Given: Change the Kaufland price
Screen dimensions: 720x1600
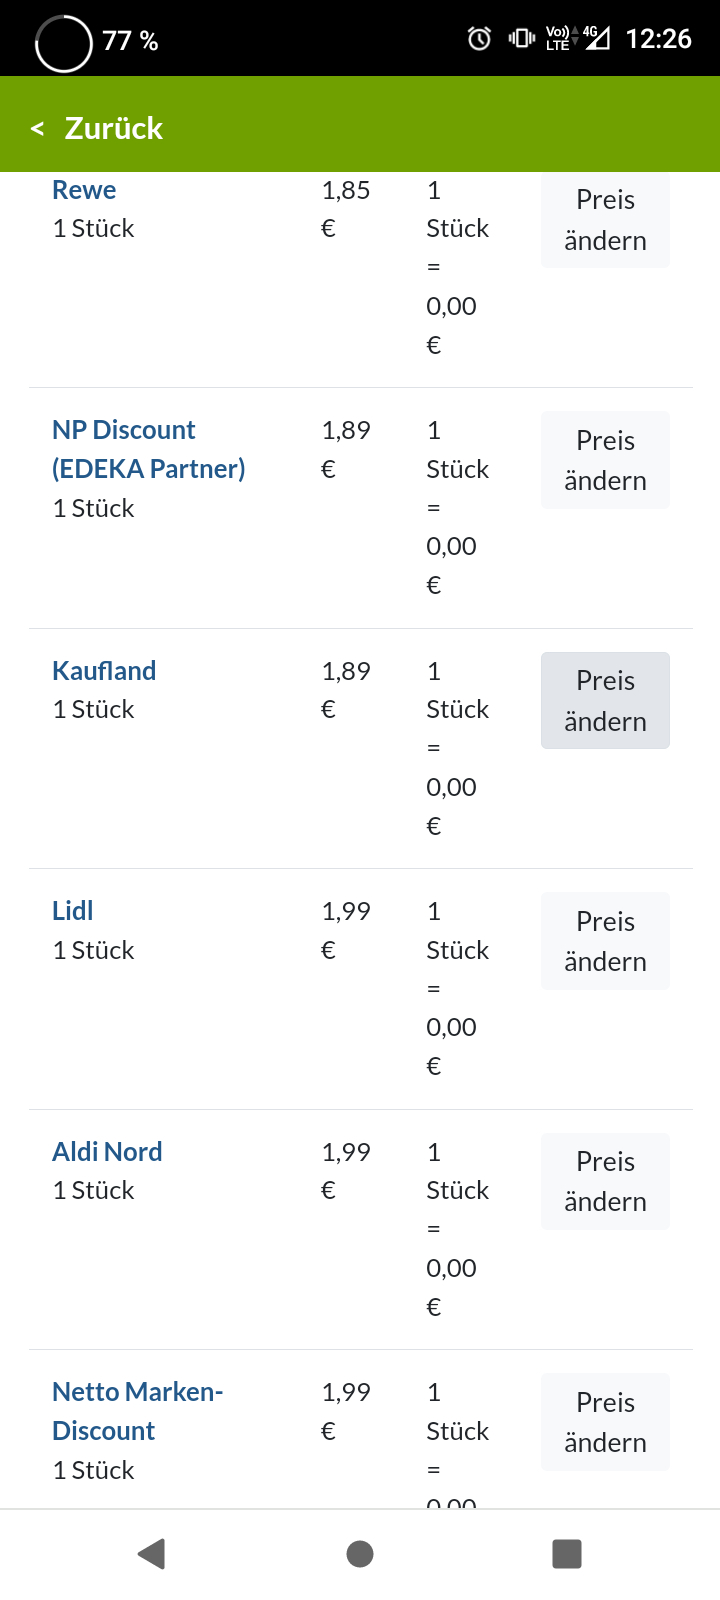Looking at the screenshot, I should click(605, 701).
